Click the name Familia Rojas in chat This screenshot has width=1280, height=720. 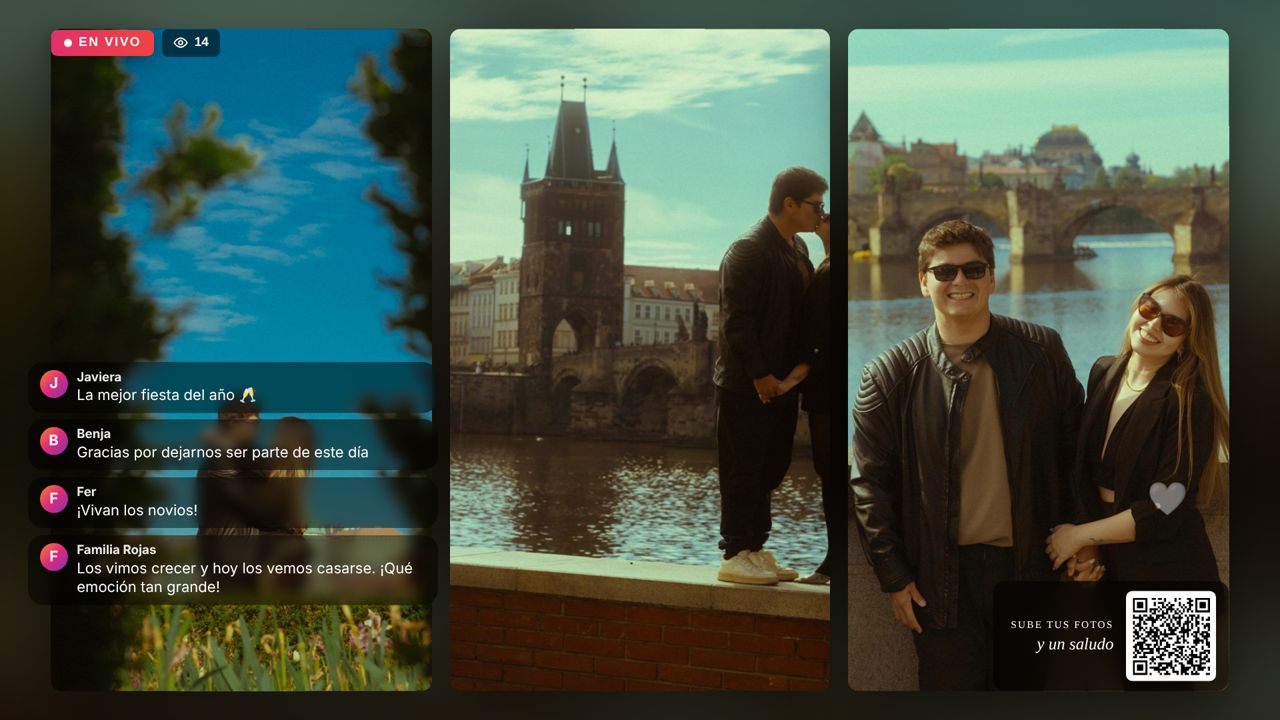116,550
